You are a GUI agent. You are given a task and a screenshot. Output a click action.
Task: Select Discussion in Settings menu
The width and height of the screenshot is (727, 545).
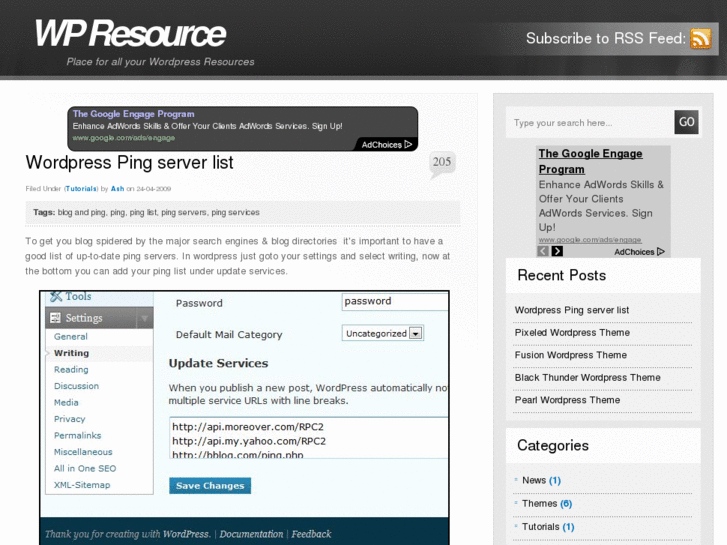click(x=77, y=386)
